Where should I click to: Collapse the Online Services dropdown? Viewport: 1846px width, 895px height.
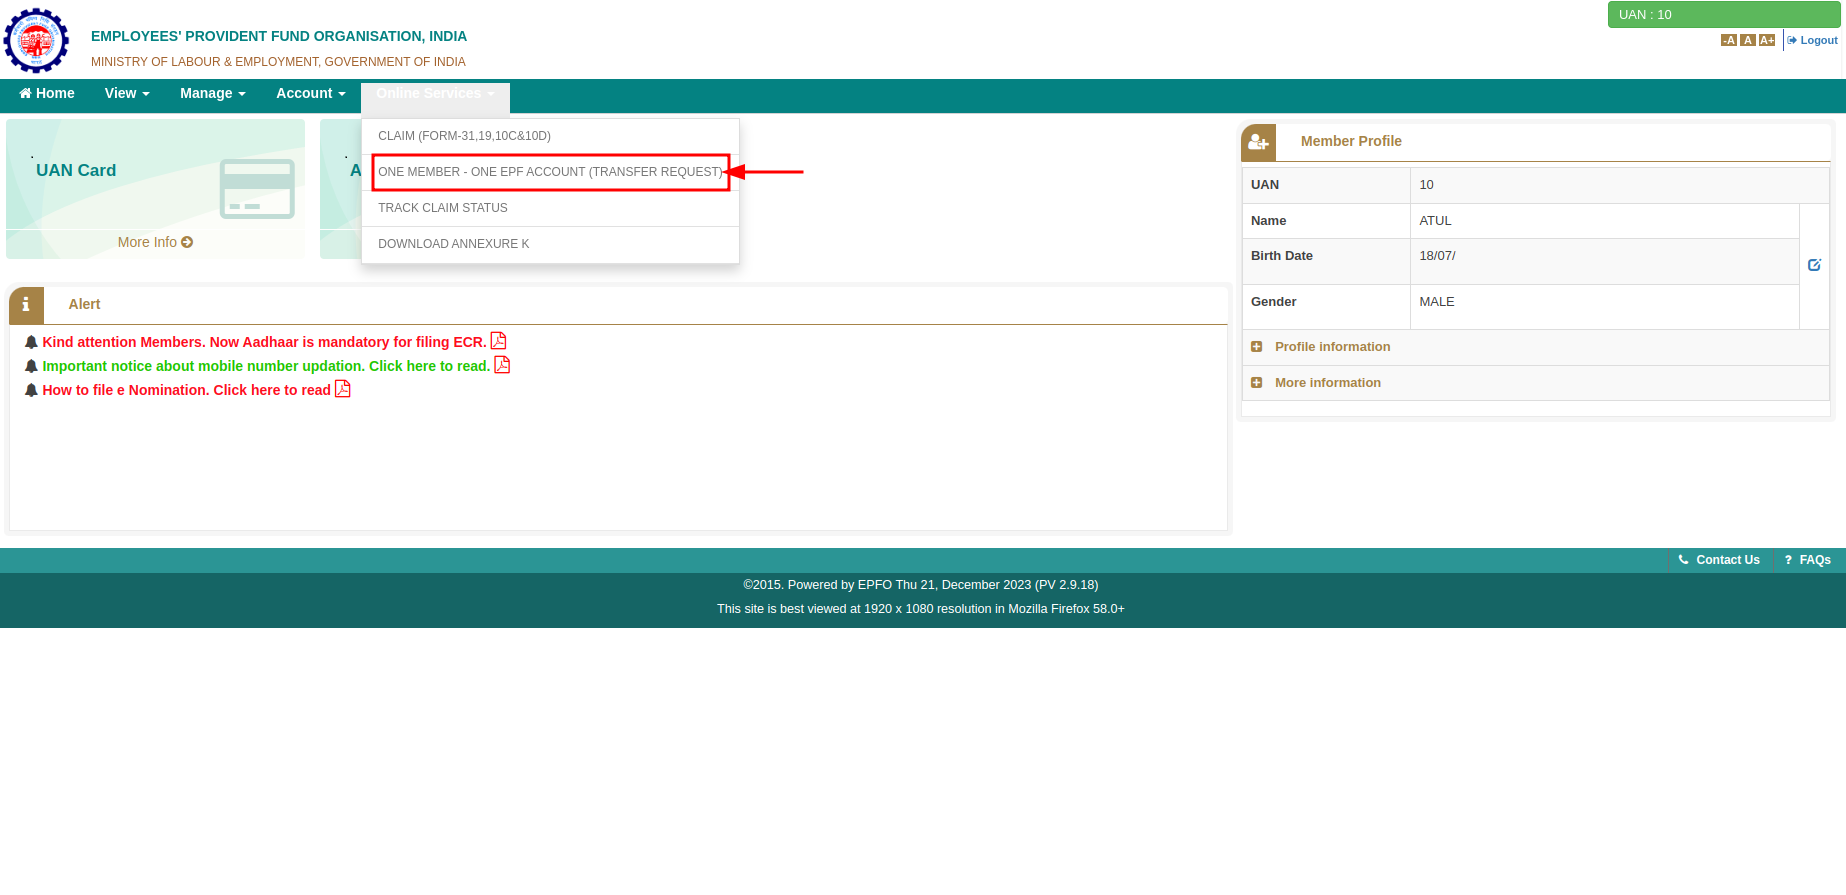point(435,93)
